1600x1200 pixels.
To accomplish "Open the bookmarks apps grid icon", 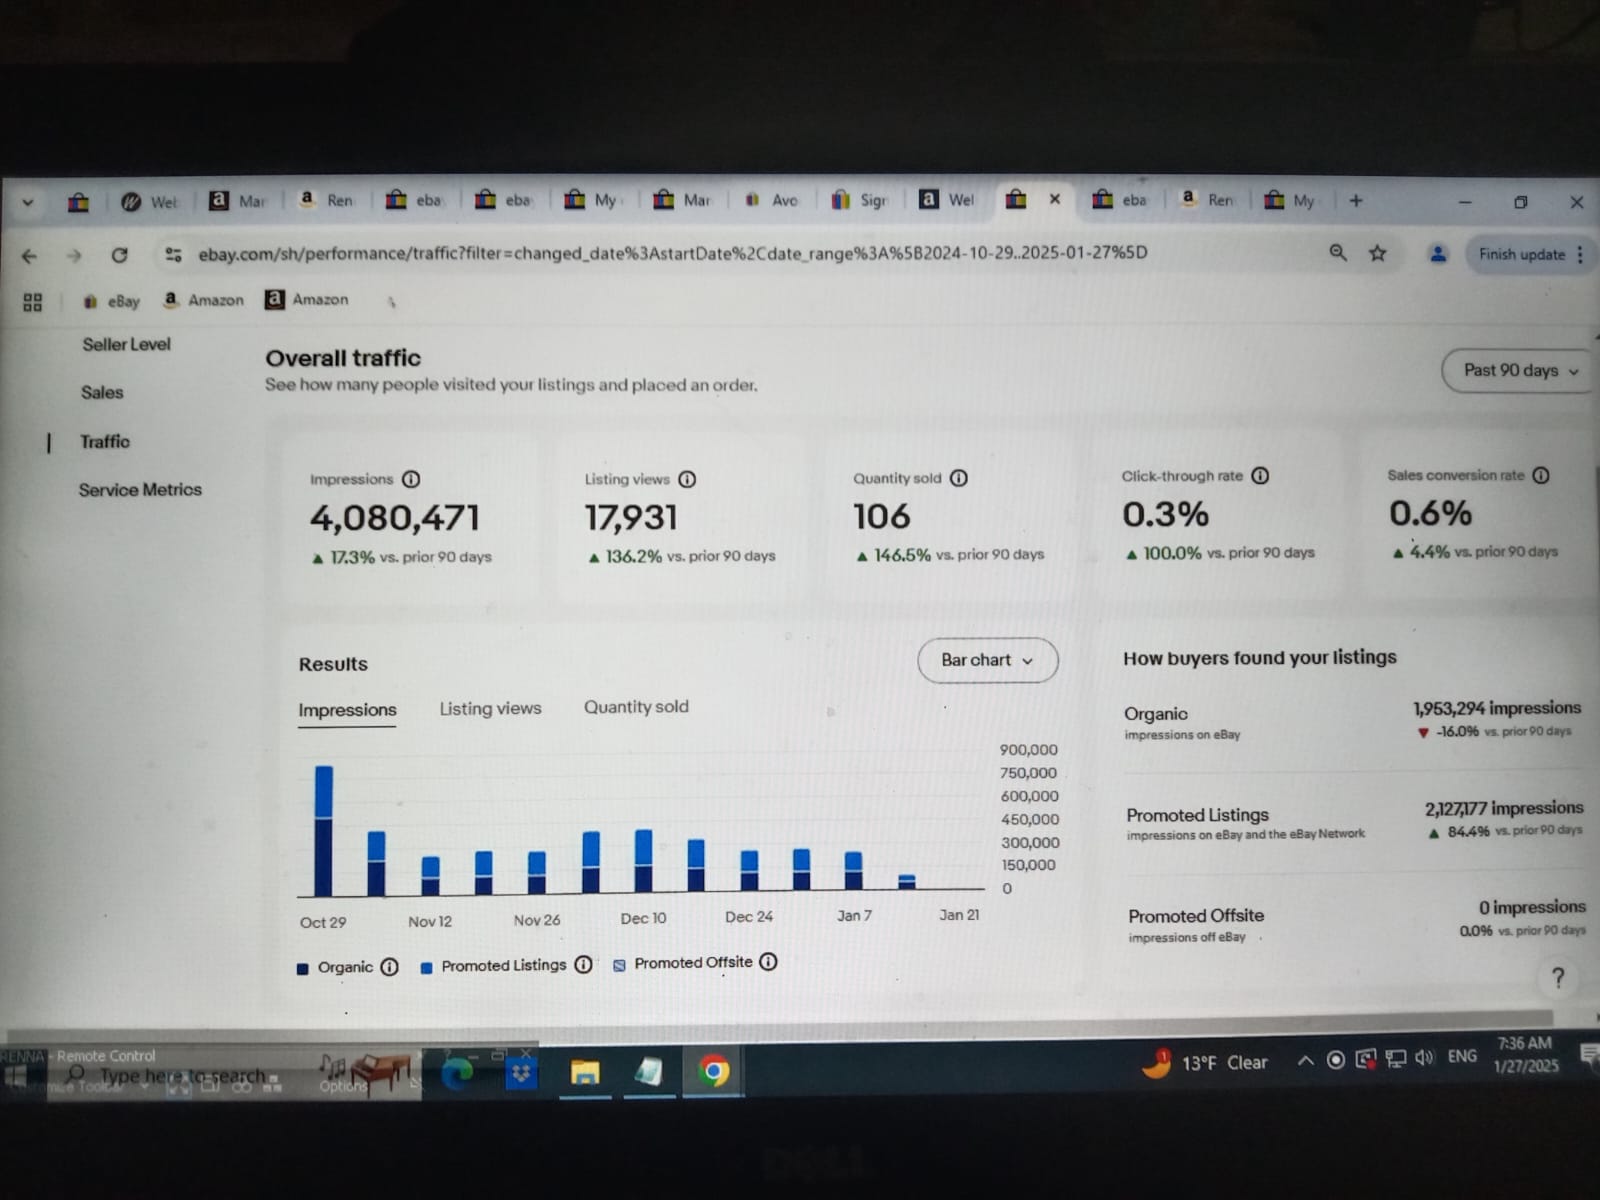I will 32,301.
